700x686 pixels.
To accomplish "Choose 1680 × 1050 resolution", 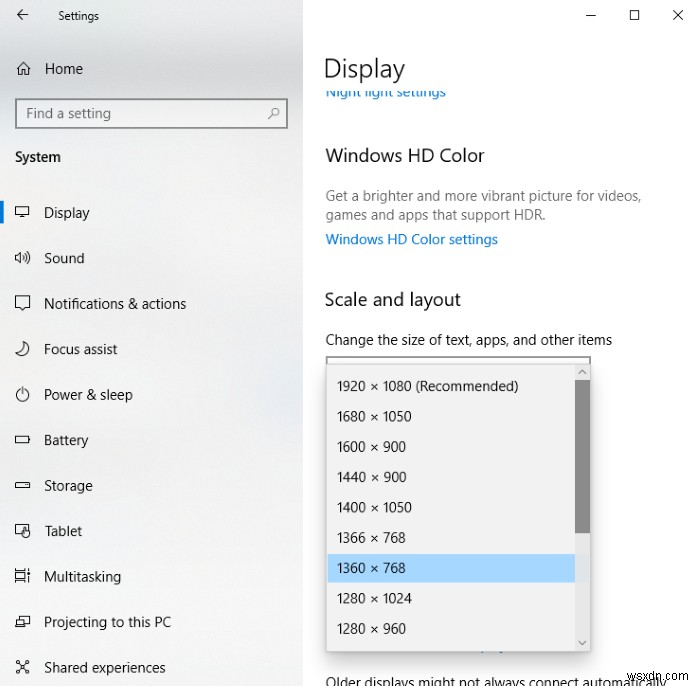I will (x=451, y=416).
